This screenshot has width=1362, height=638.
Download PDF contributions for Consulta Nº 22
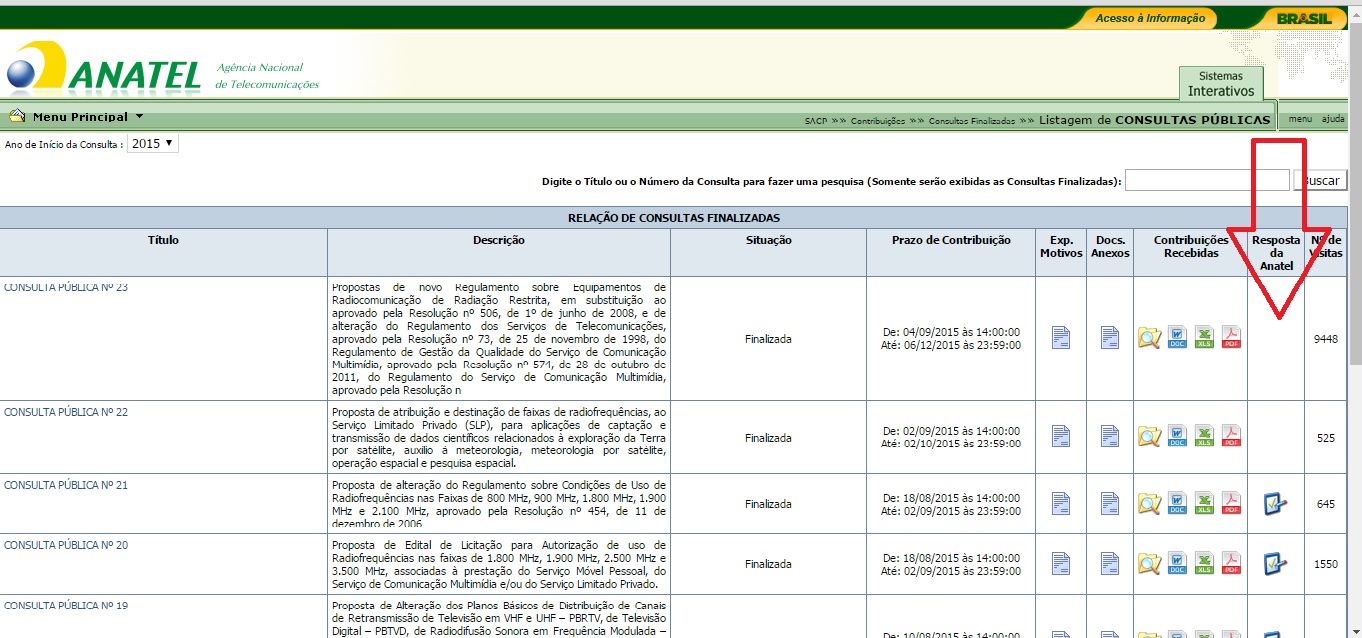[1231, 436]
